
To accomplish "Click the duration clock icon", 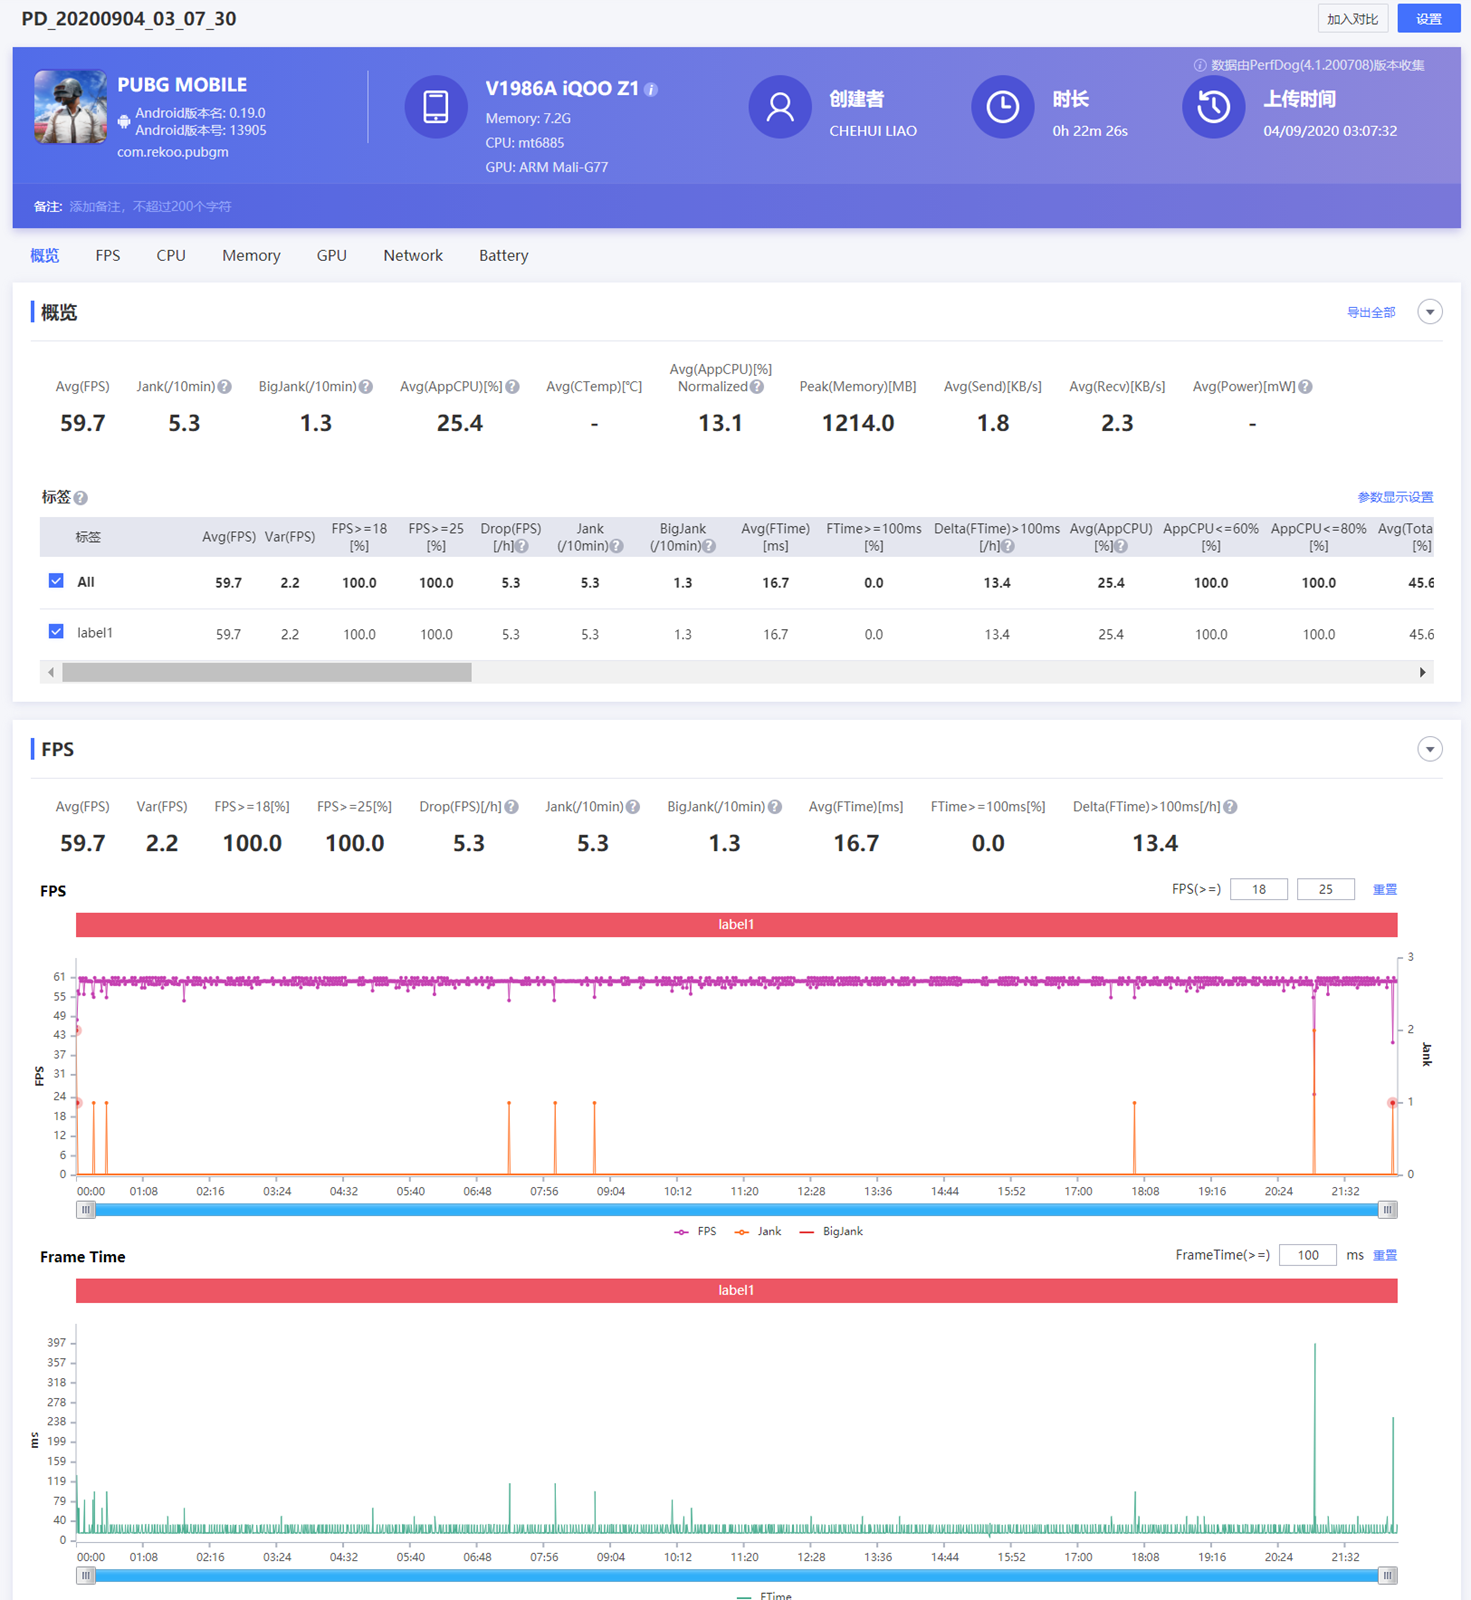I will coord(1002,107).
